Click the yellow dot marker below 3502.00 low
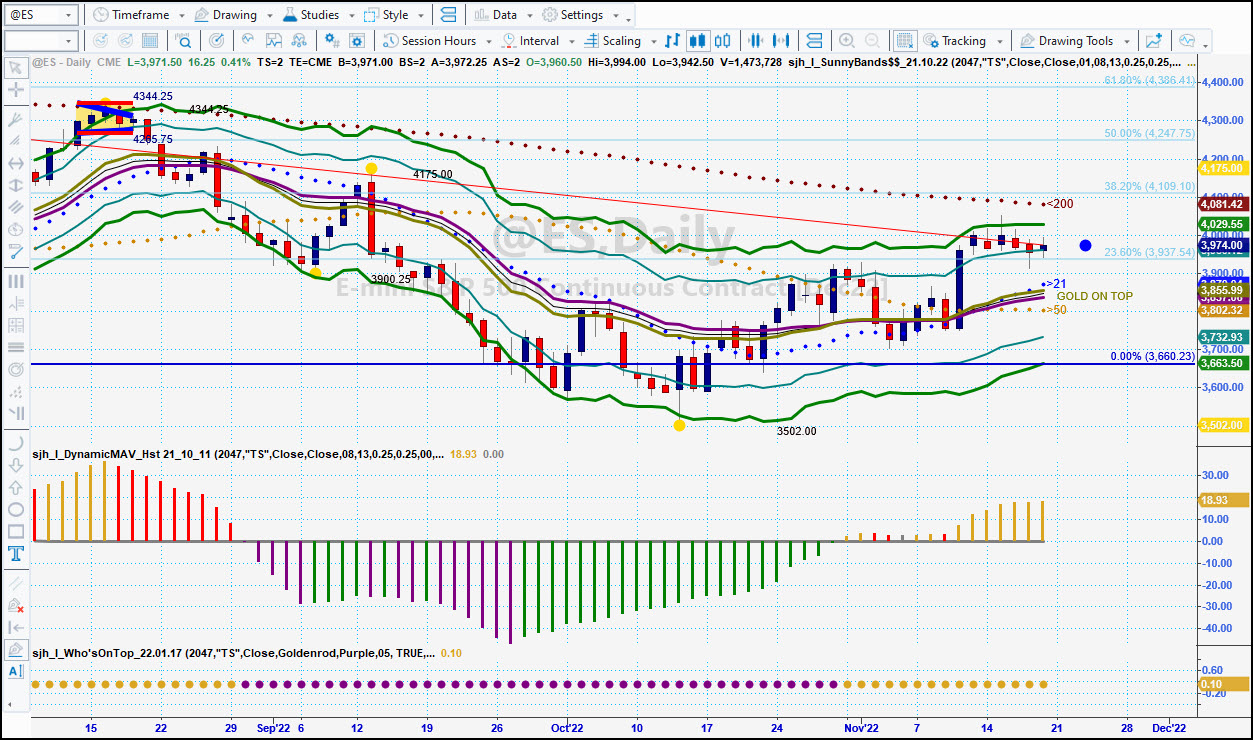1253x740 pixels. click(679, 425)
